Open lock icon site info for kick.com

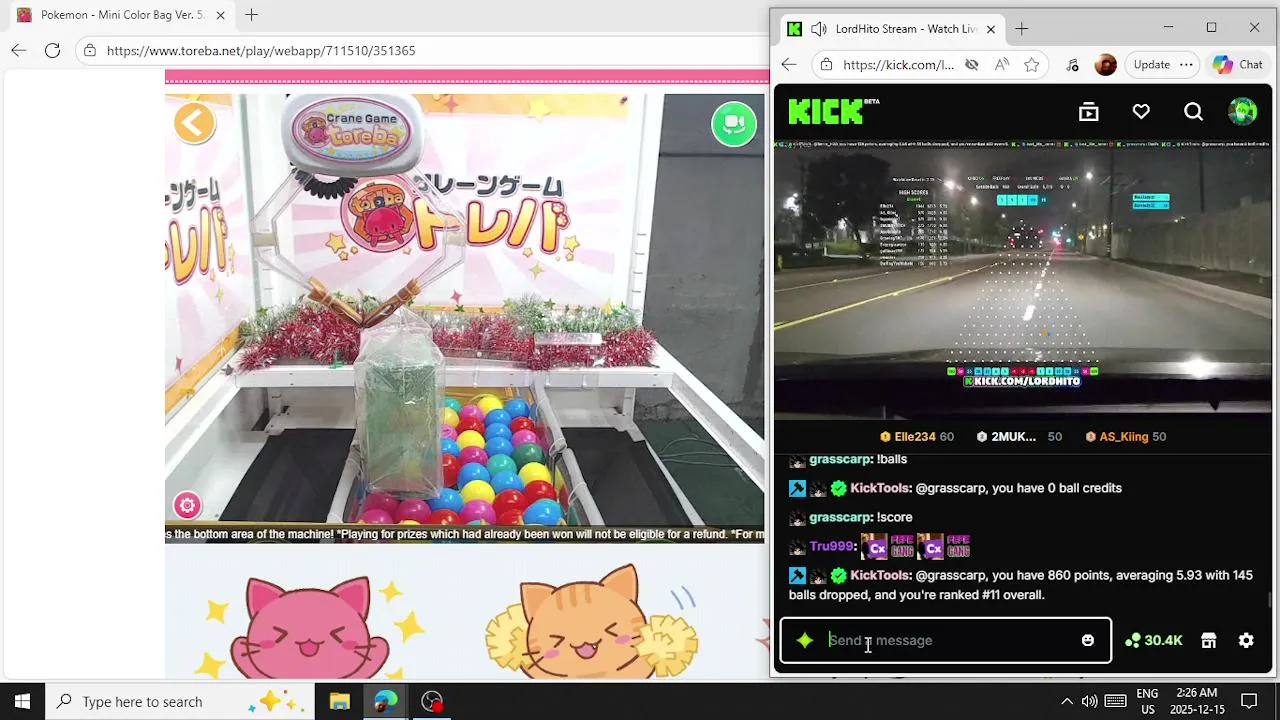(826, 64)
